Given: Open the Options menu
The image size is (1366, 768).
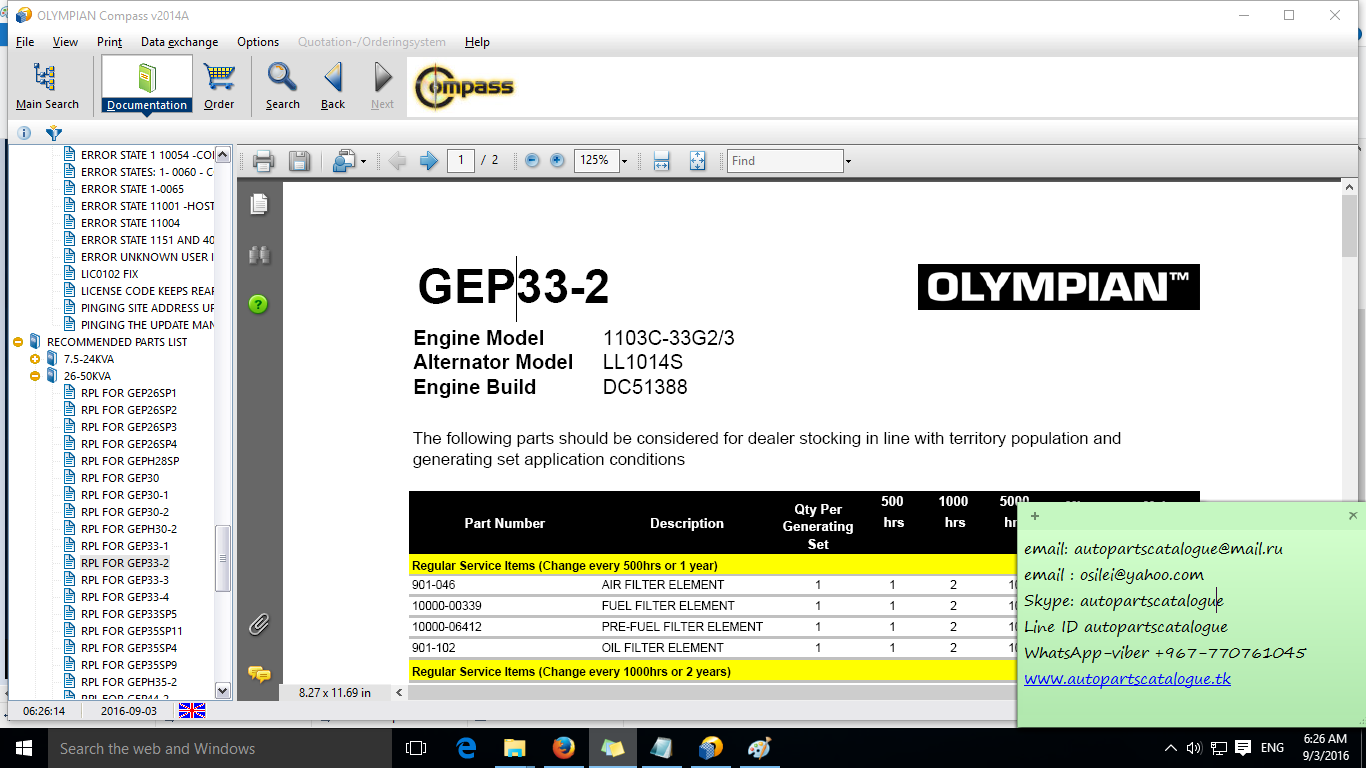Looking at the screenshot, I should click(258, 42).
